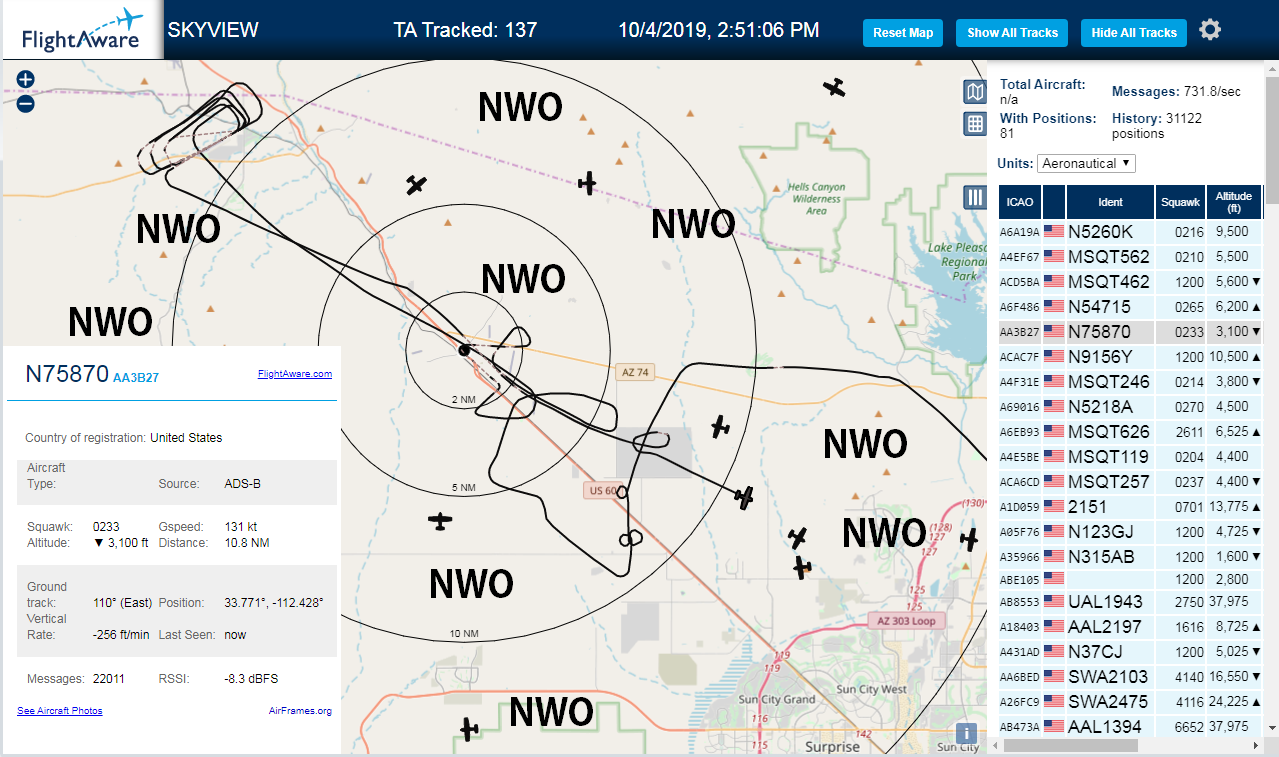Select highlighted N75870 row

[1131, 331]
